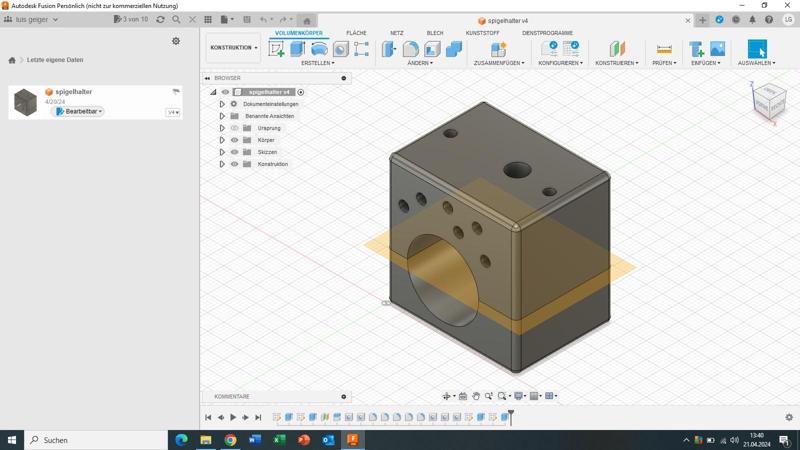This screenshot has width=800, height=450.
Task: Click the Extrude tool in Erstellen
Action: pos(298,49)
